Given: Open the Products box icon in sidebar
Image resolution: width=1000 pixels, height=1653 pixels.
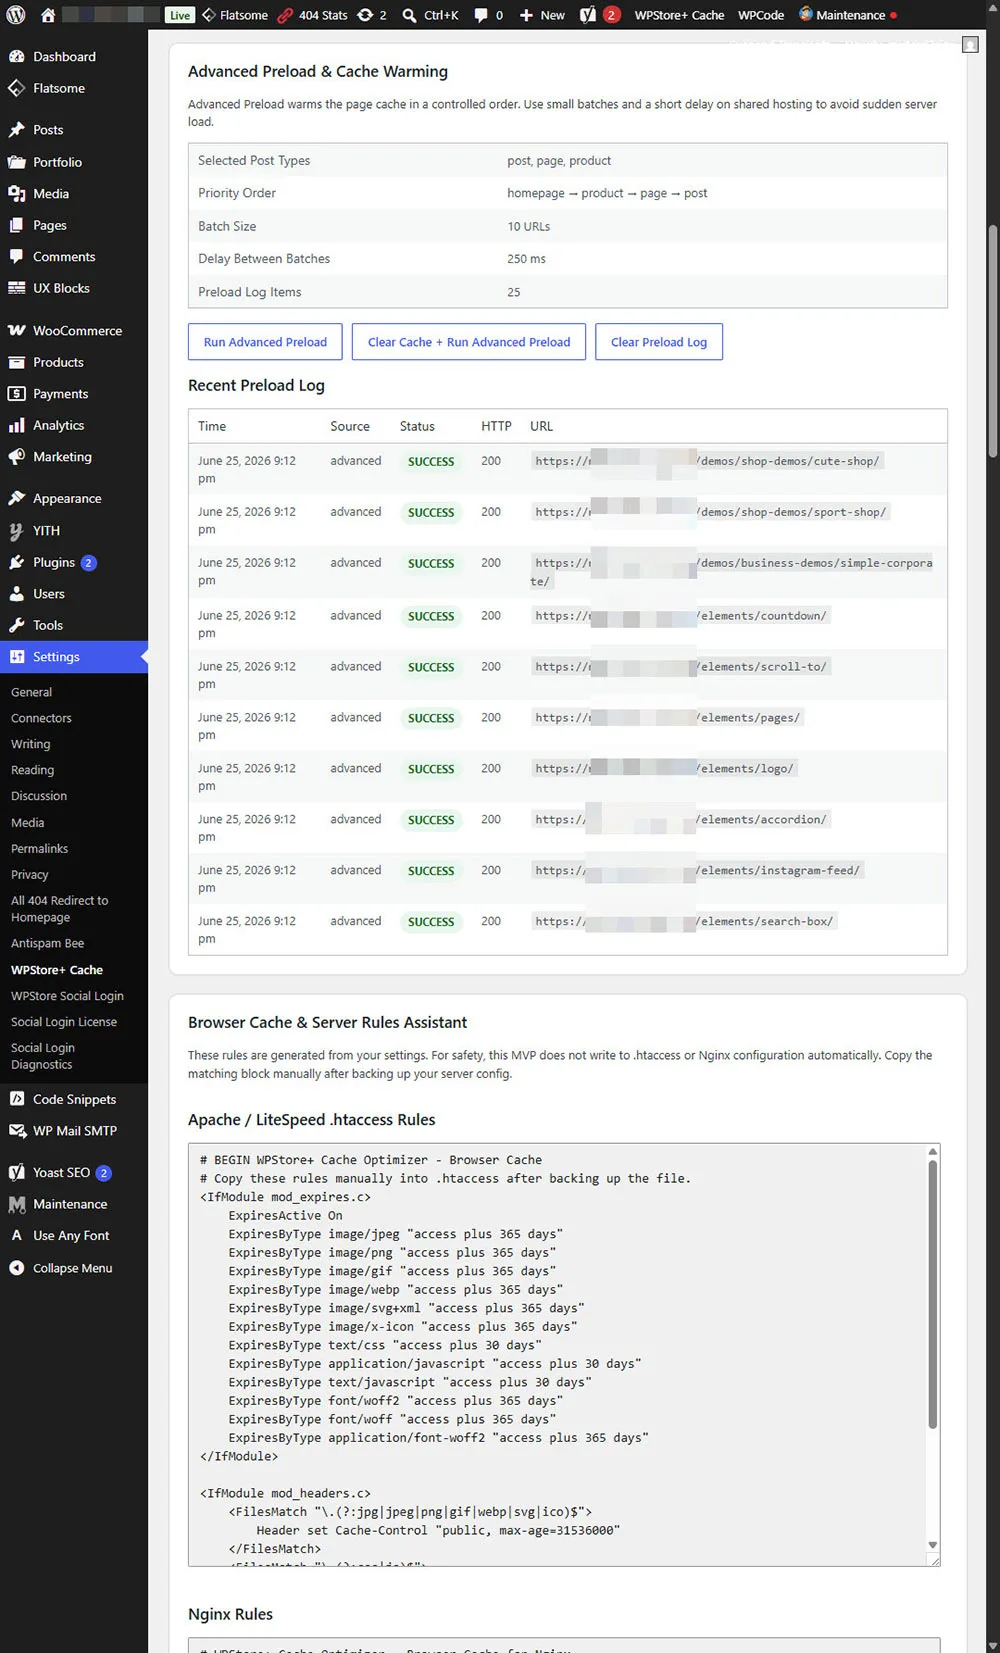Looking at the screenshot, I should 16,362.
